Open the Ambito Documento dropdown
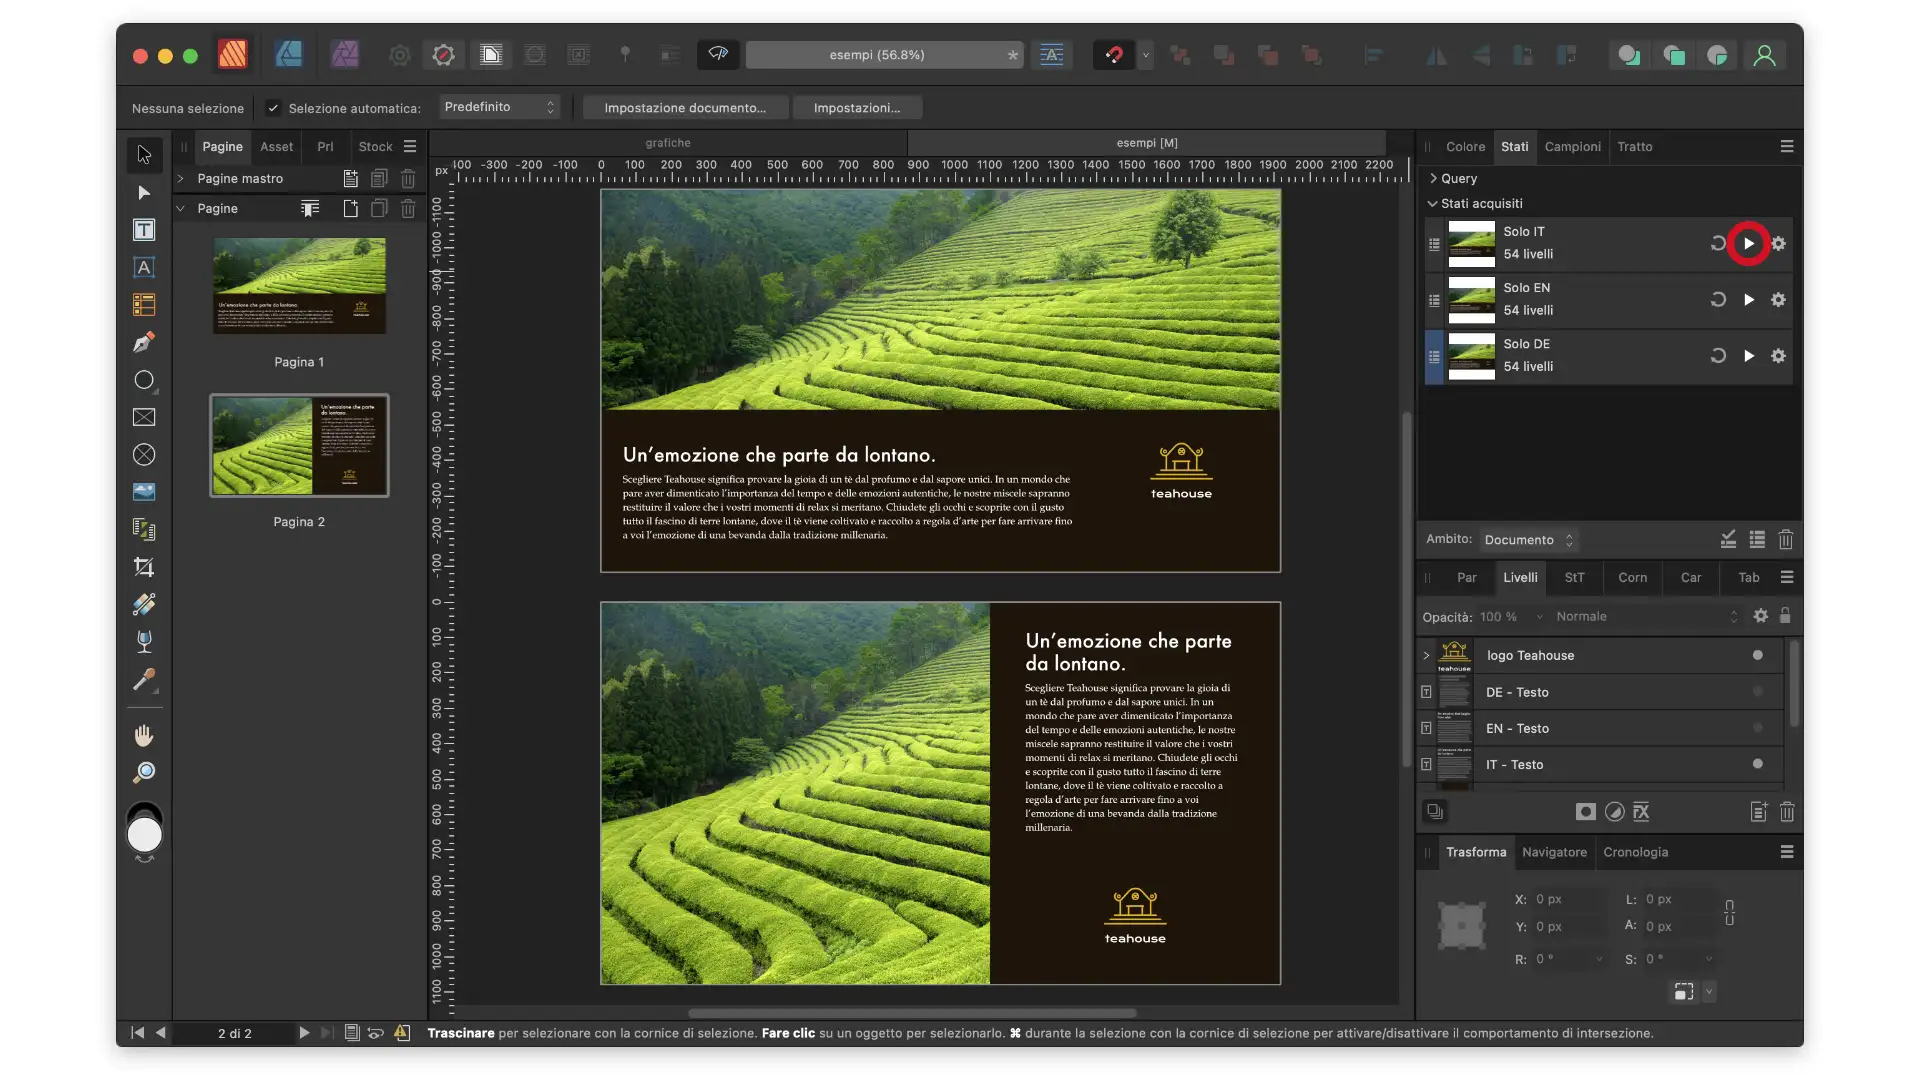This screenshot has height=1080, width=1920. pos(1529,540)
